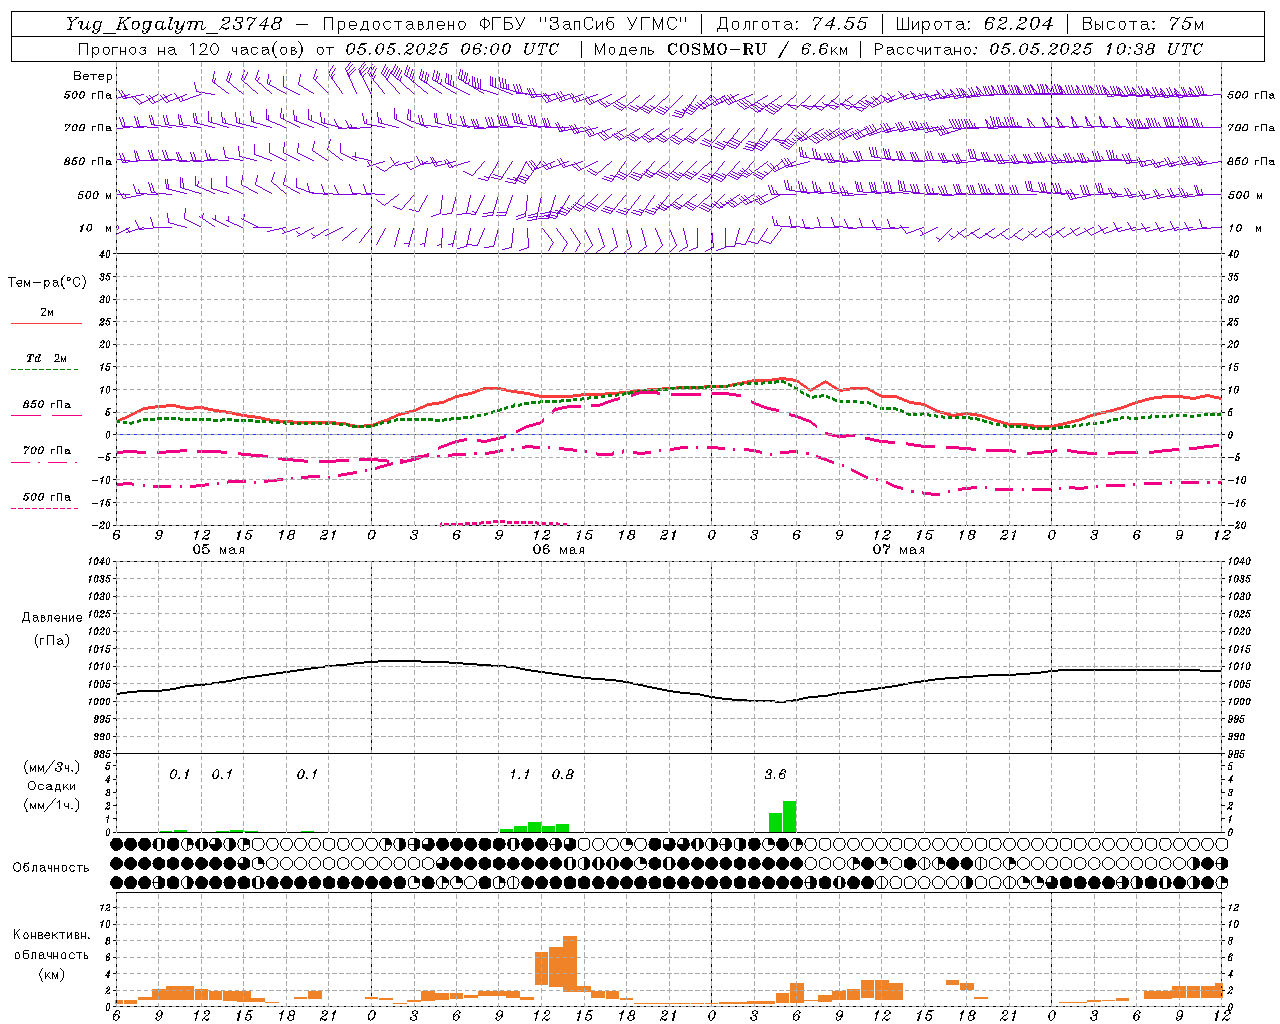The height and width of the screenshot is (1024, 1280).
Task: Click the dashed line sample under Td 2м legend
Action: click(46, 370)
